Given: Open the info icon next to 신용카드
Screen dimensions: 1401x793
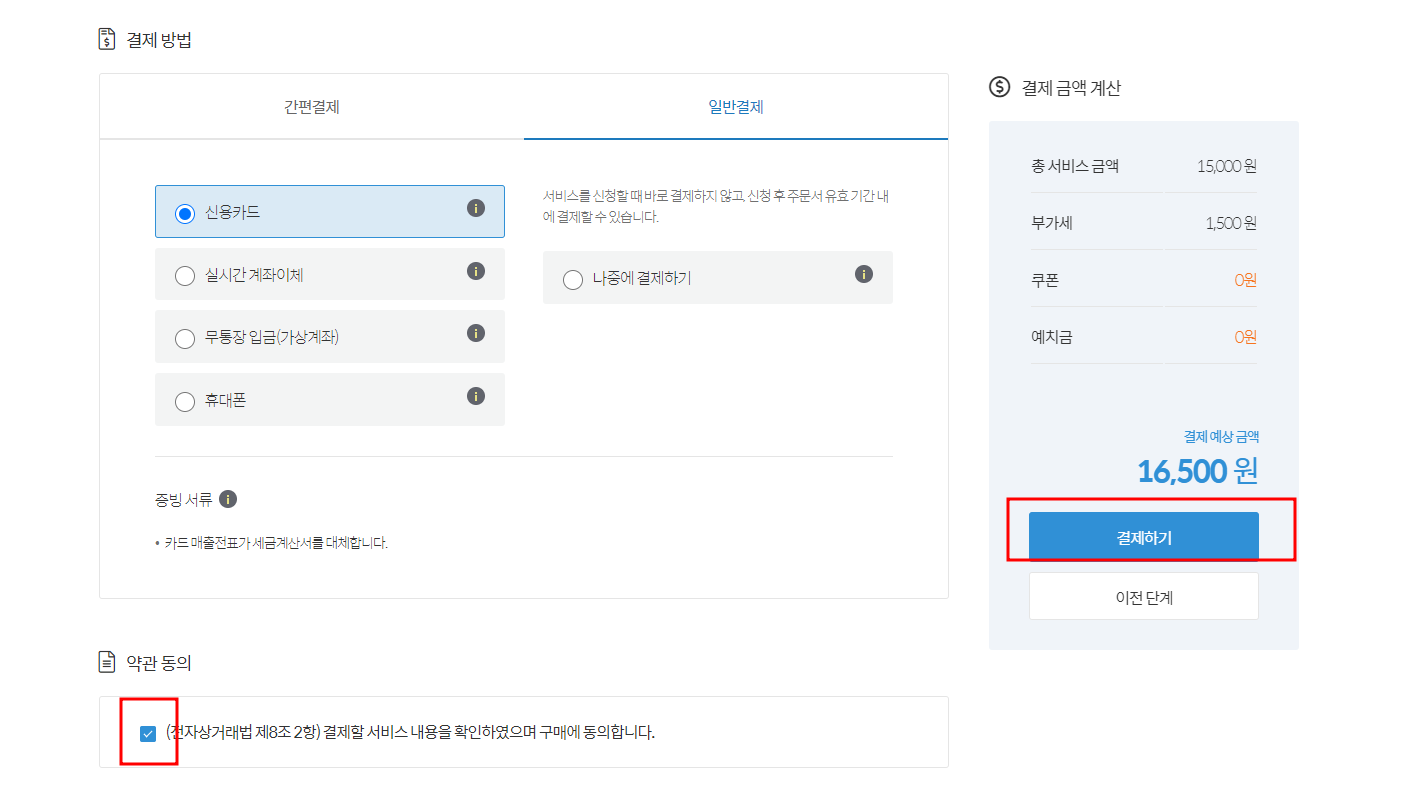Looking at the screenshot, I should point(476,211).
